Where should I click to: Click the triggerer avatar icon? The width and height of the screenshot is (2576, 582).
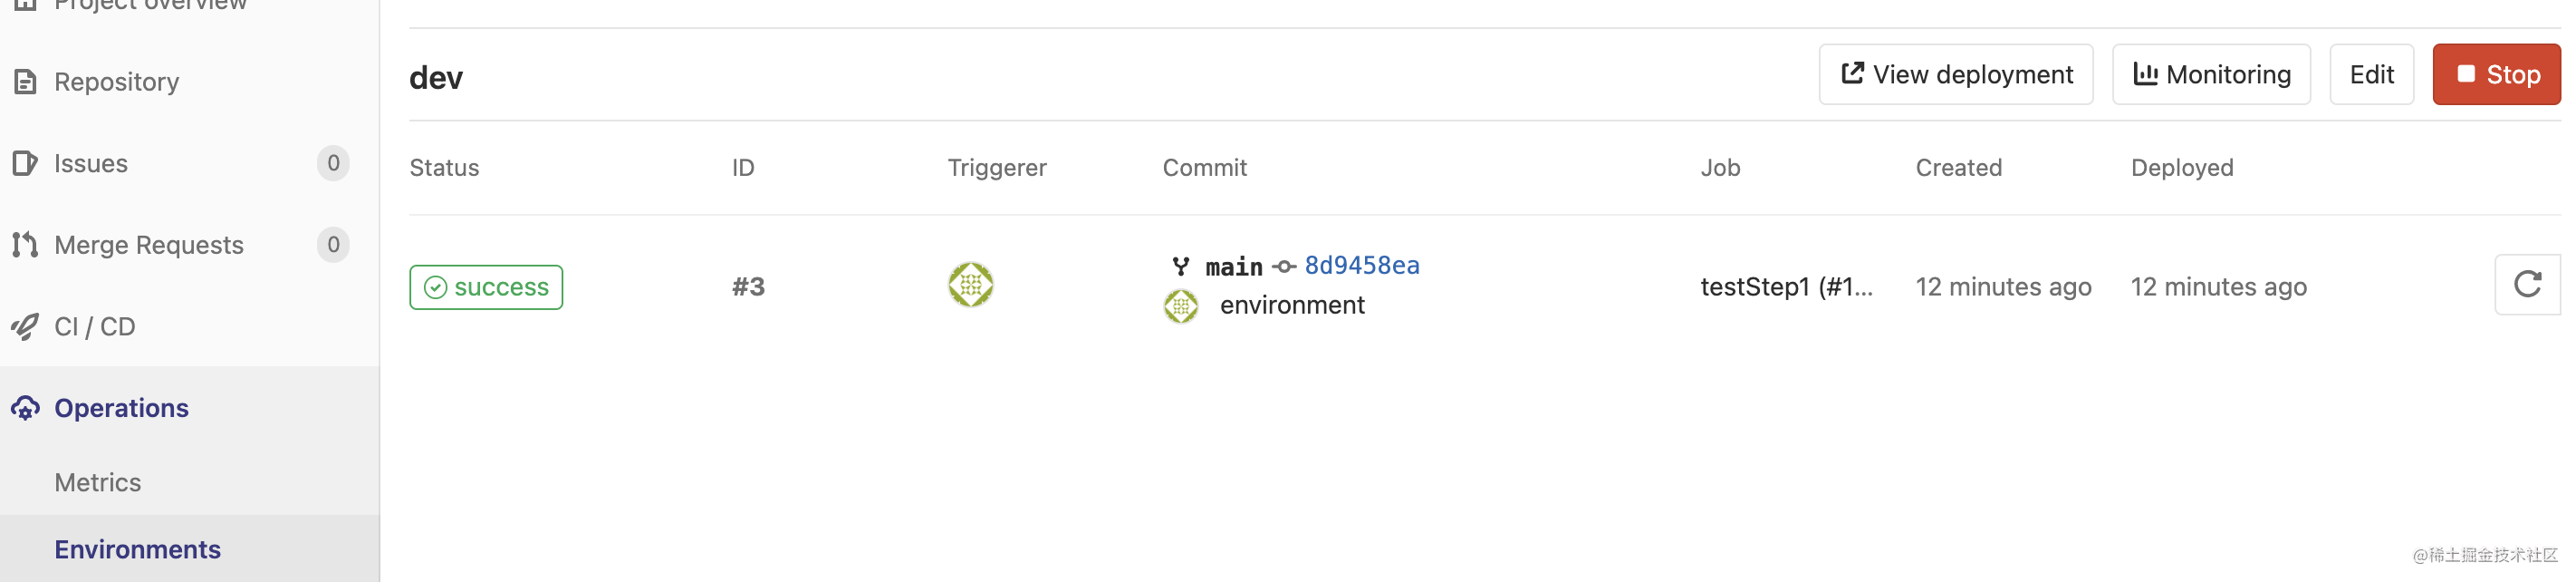pos(970,286)
